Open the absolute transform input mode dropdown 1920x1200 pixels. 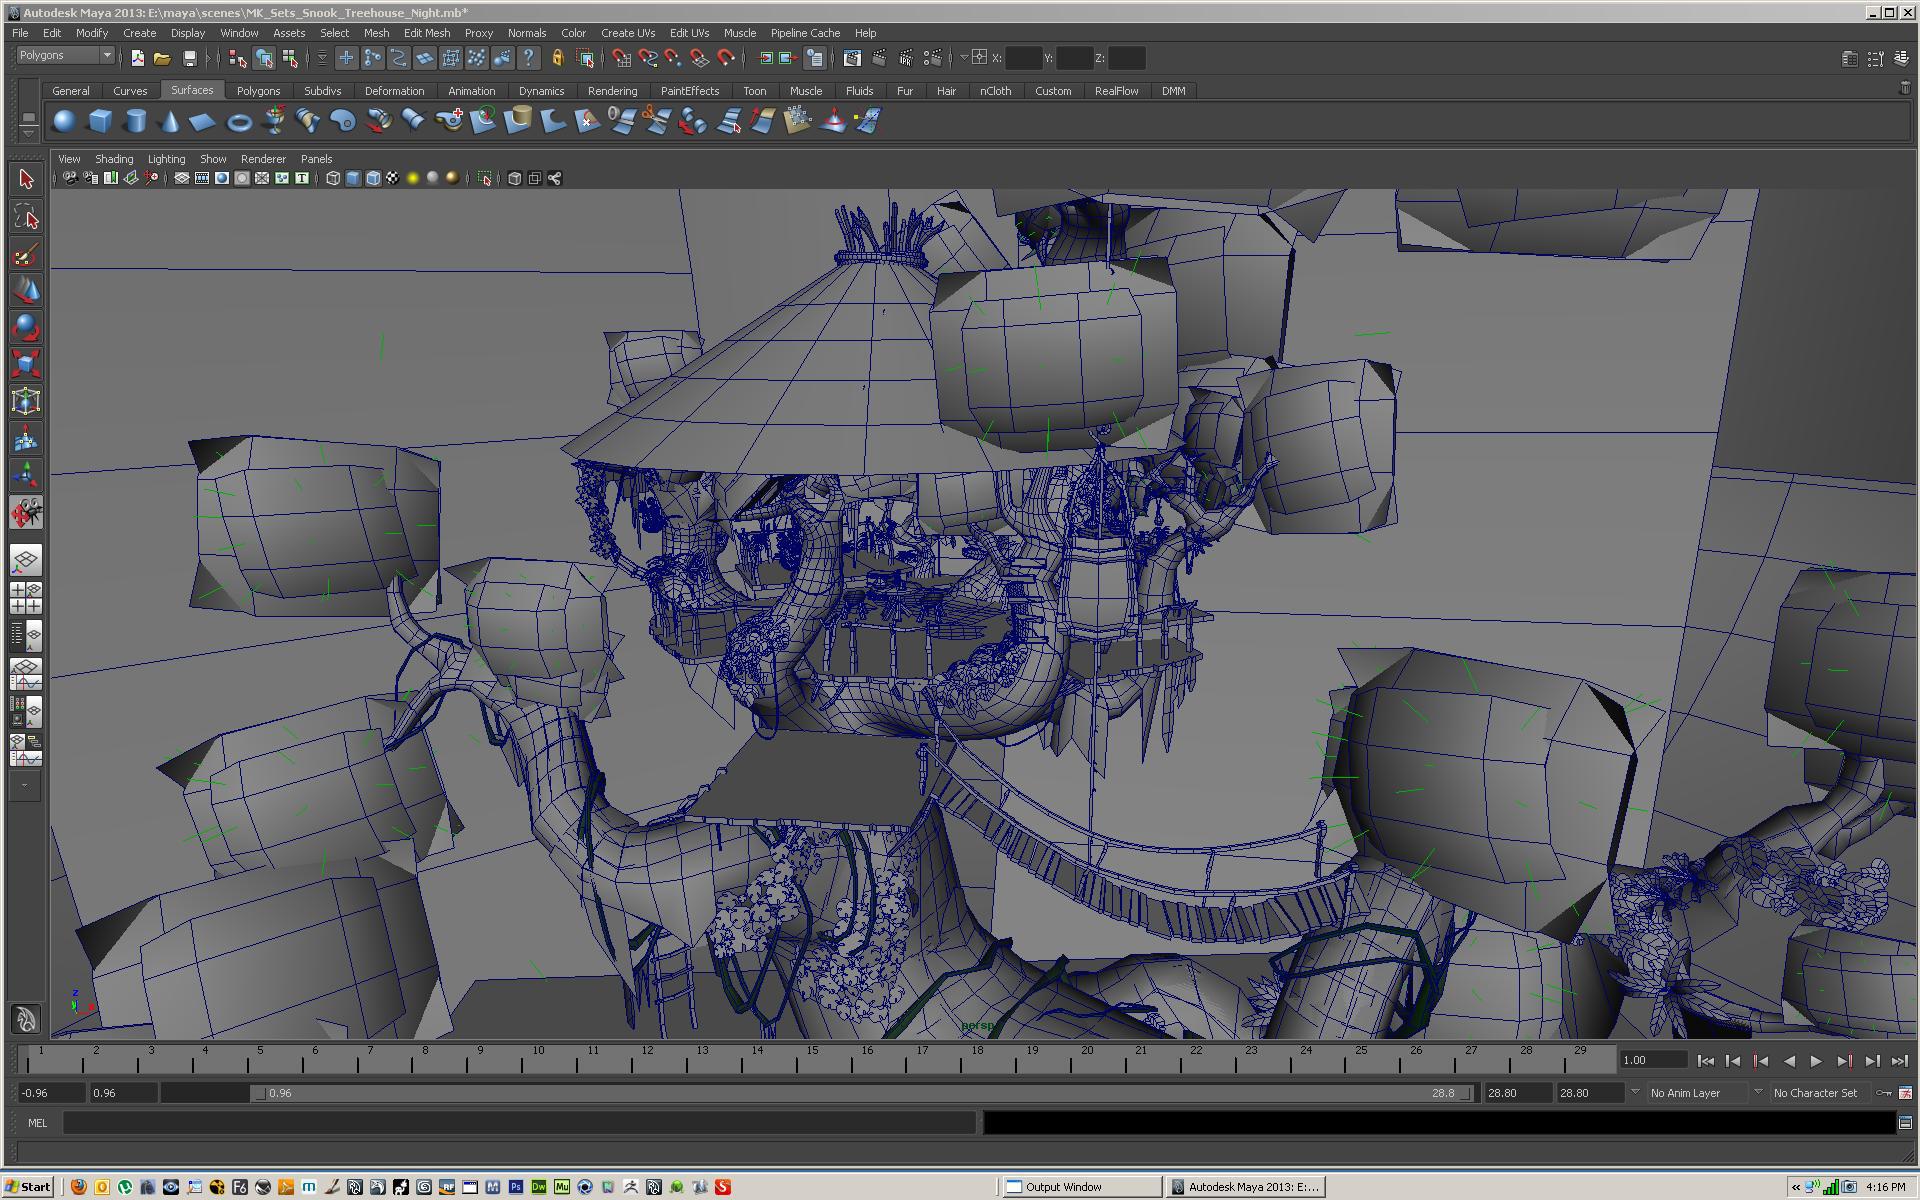(964, 58)
